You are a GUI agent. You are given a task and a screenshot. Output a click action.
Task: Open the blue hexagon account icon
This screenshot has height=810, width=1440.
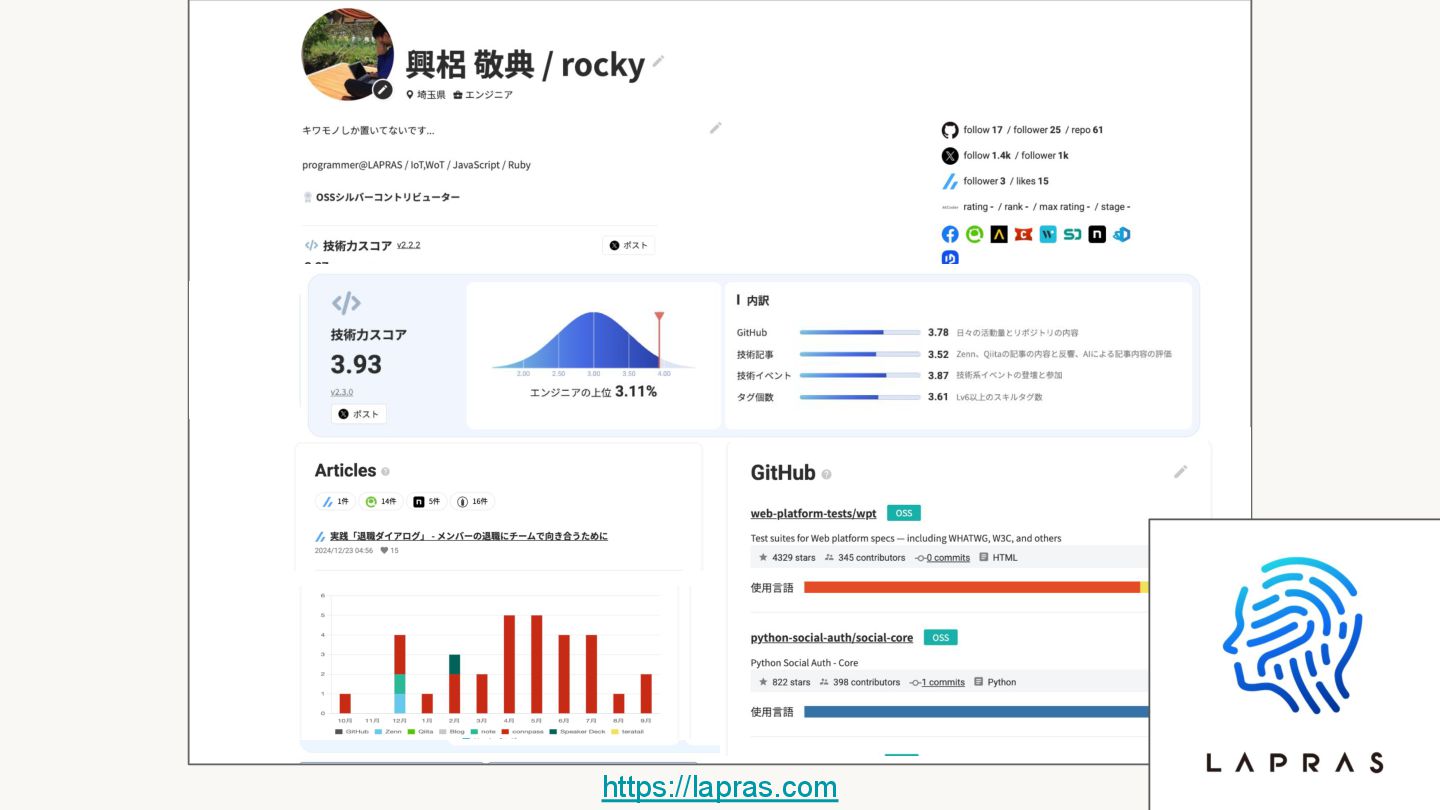coord(1122,234)
